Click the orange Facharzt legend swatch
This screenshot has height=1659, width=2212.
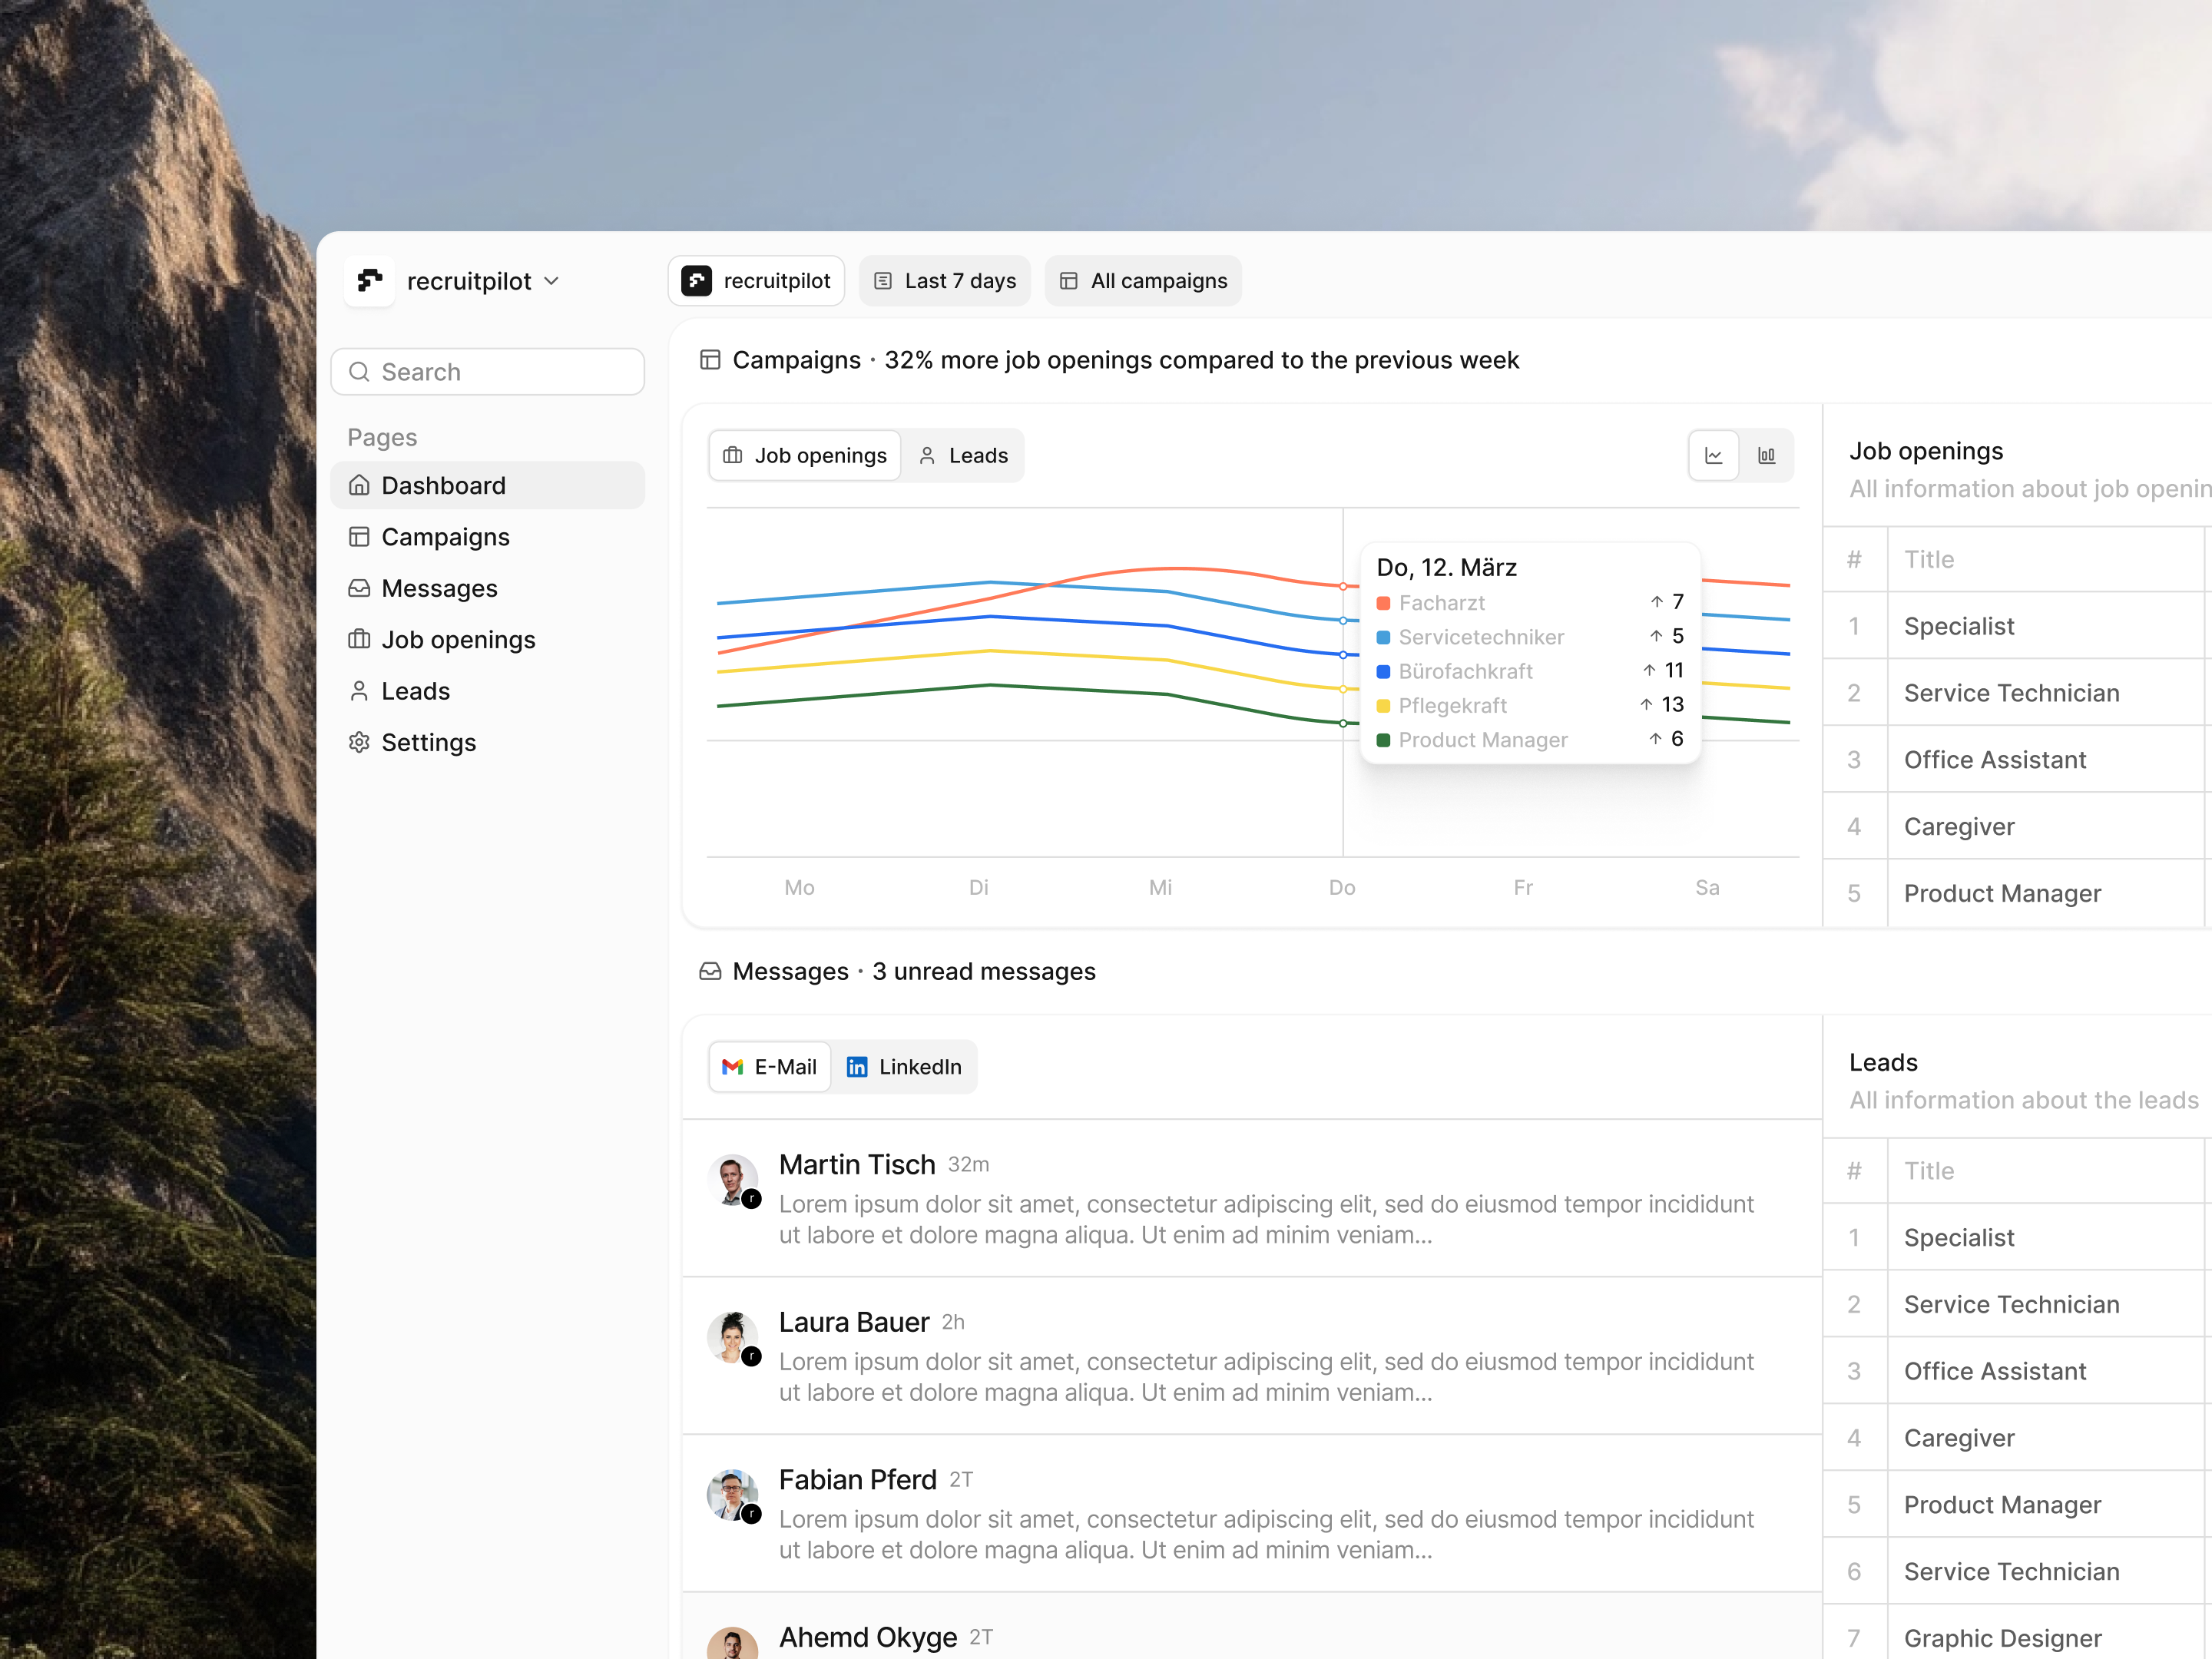pos(1383,603)
